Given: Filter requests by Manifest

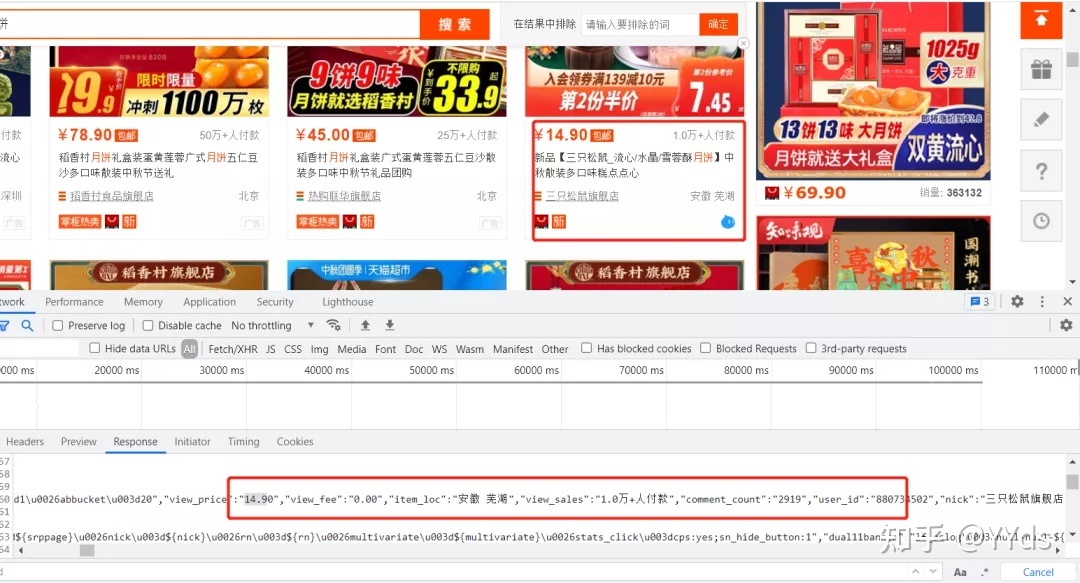Looking at the screenshot, I should click(513, 349).
